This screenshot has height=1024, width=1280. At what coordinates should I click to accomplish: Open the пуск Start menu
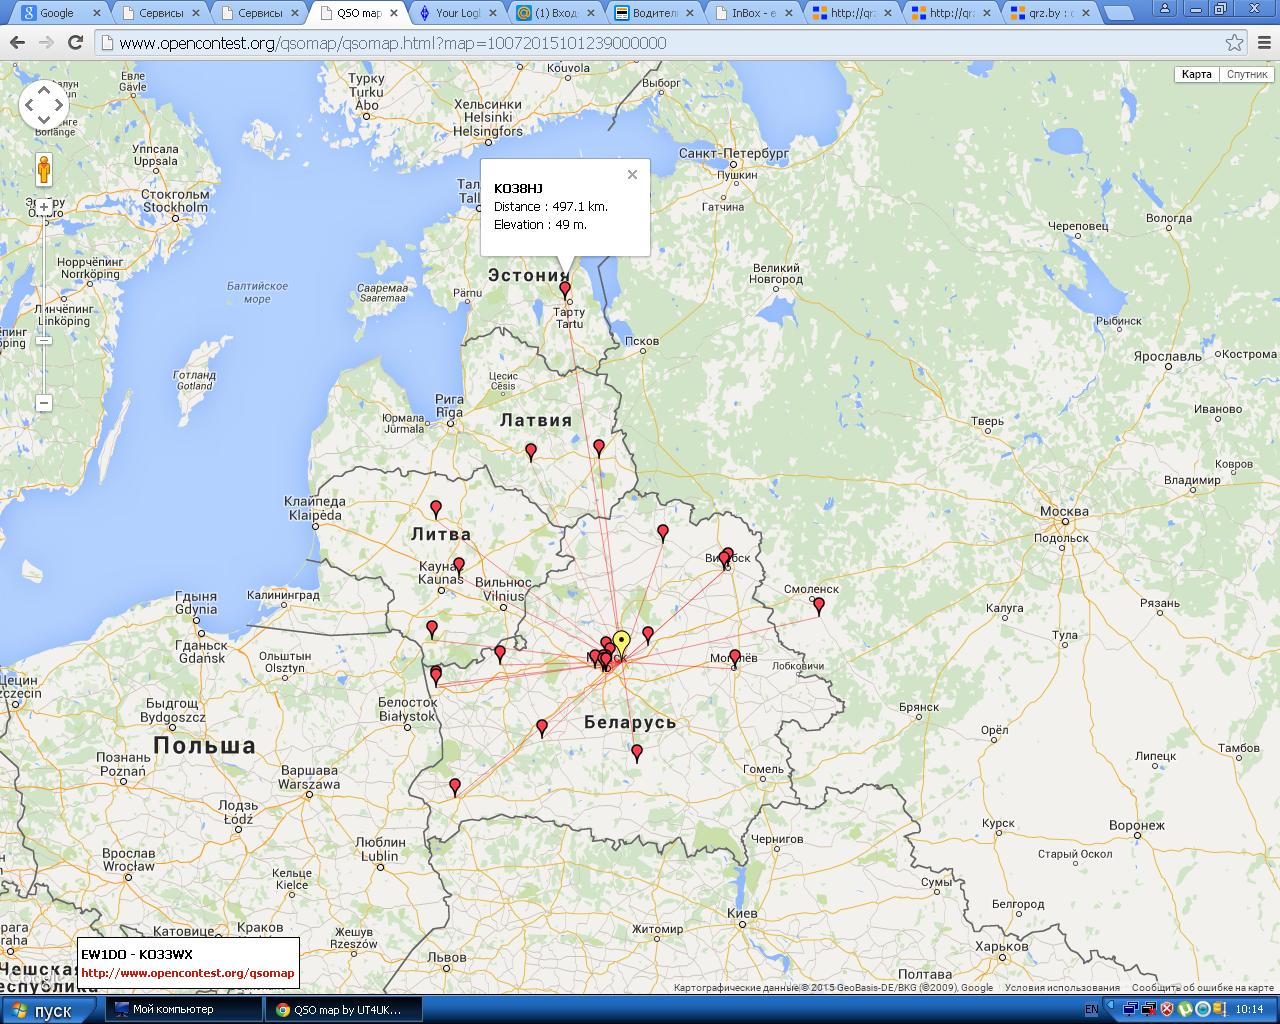pos(48,1010)
